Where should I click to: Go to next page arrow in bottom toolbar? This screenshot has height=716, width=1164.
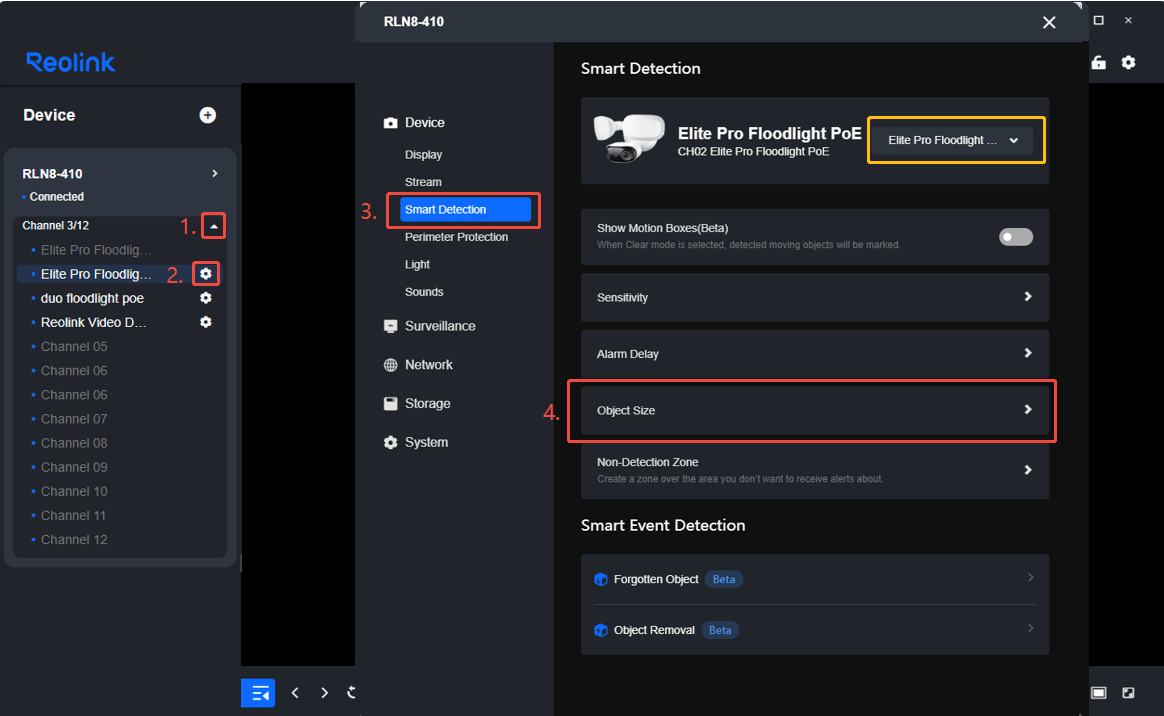pyautogui.click(x=324, y=693)
